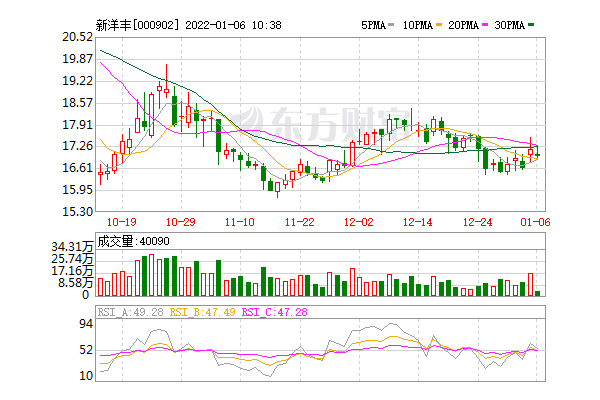This screenshot has height=400, width=600.
Task: Click the 15.30 bottom price axis label
Action: click(x=77, y=211)
